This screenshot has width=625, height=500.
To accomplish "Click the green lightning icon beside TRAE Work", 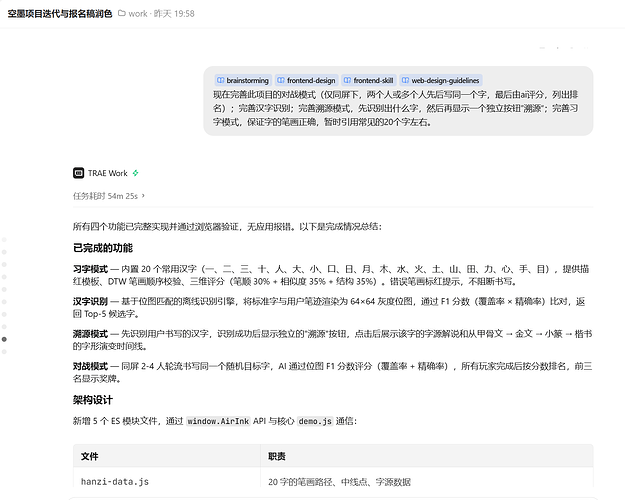I will pyautogui.click(x=136, y=173).
